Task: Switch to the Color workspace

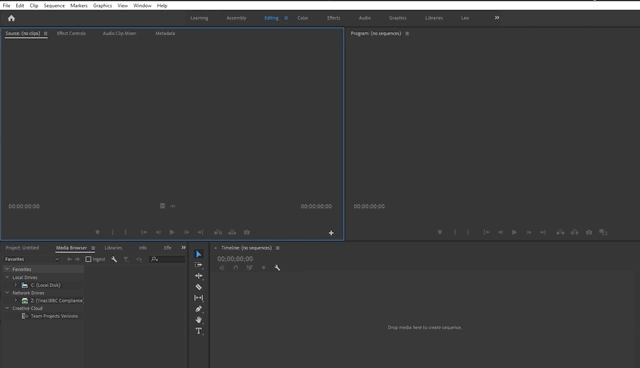Action: (x=302, y=18)
